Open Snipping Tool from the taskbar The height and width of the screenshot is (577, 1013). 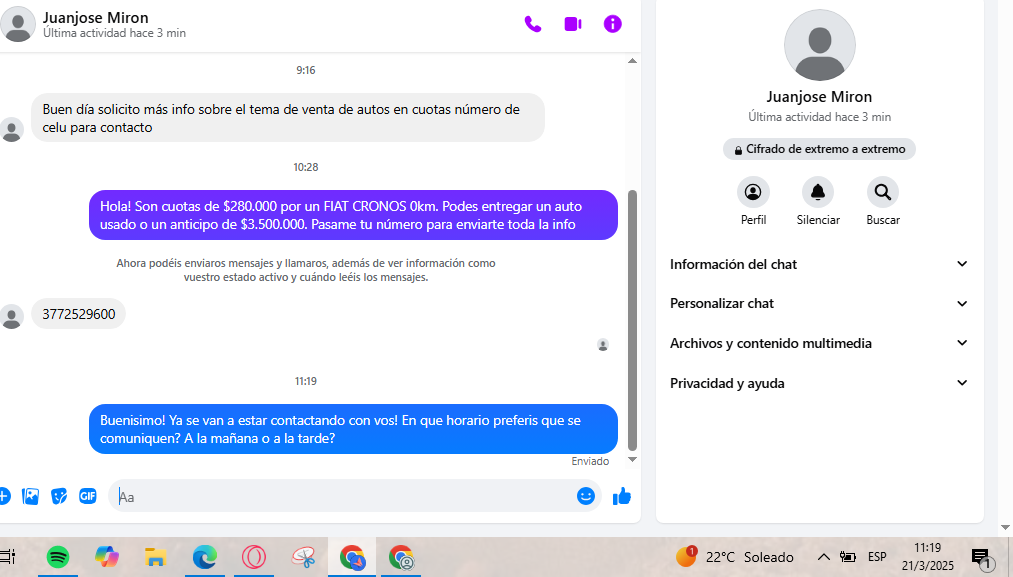pyautogui.click(x=303, y=557)
